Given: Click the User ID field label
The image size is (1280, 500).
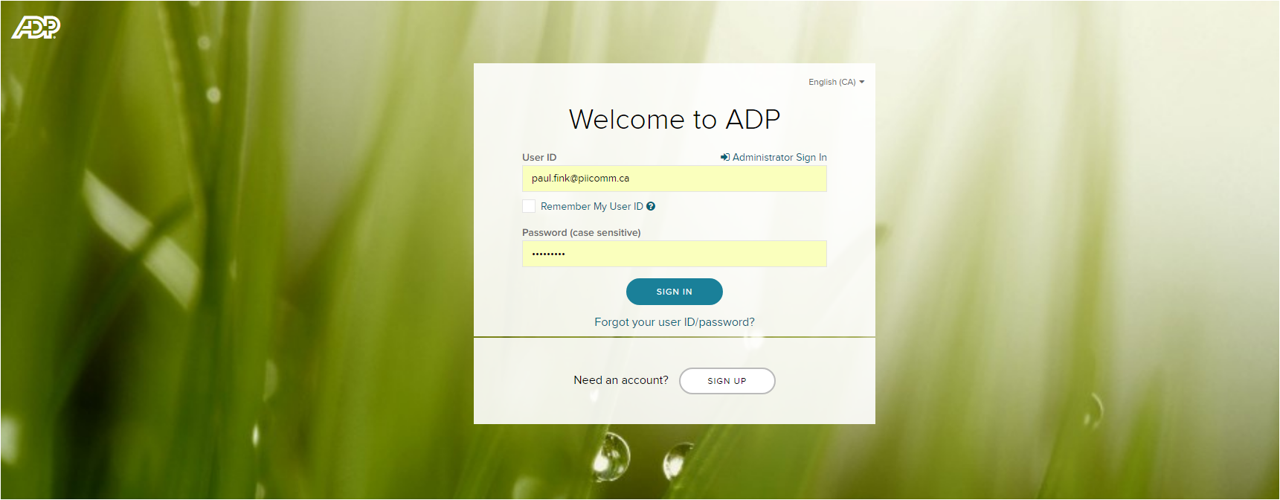Looking at the screenshot, I should click(539, 158).
